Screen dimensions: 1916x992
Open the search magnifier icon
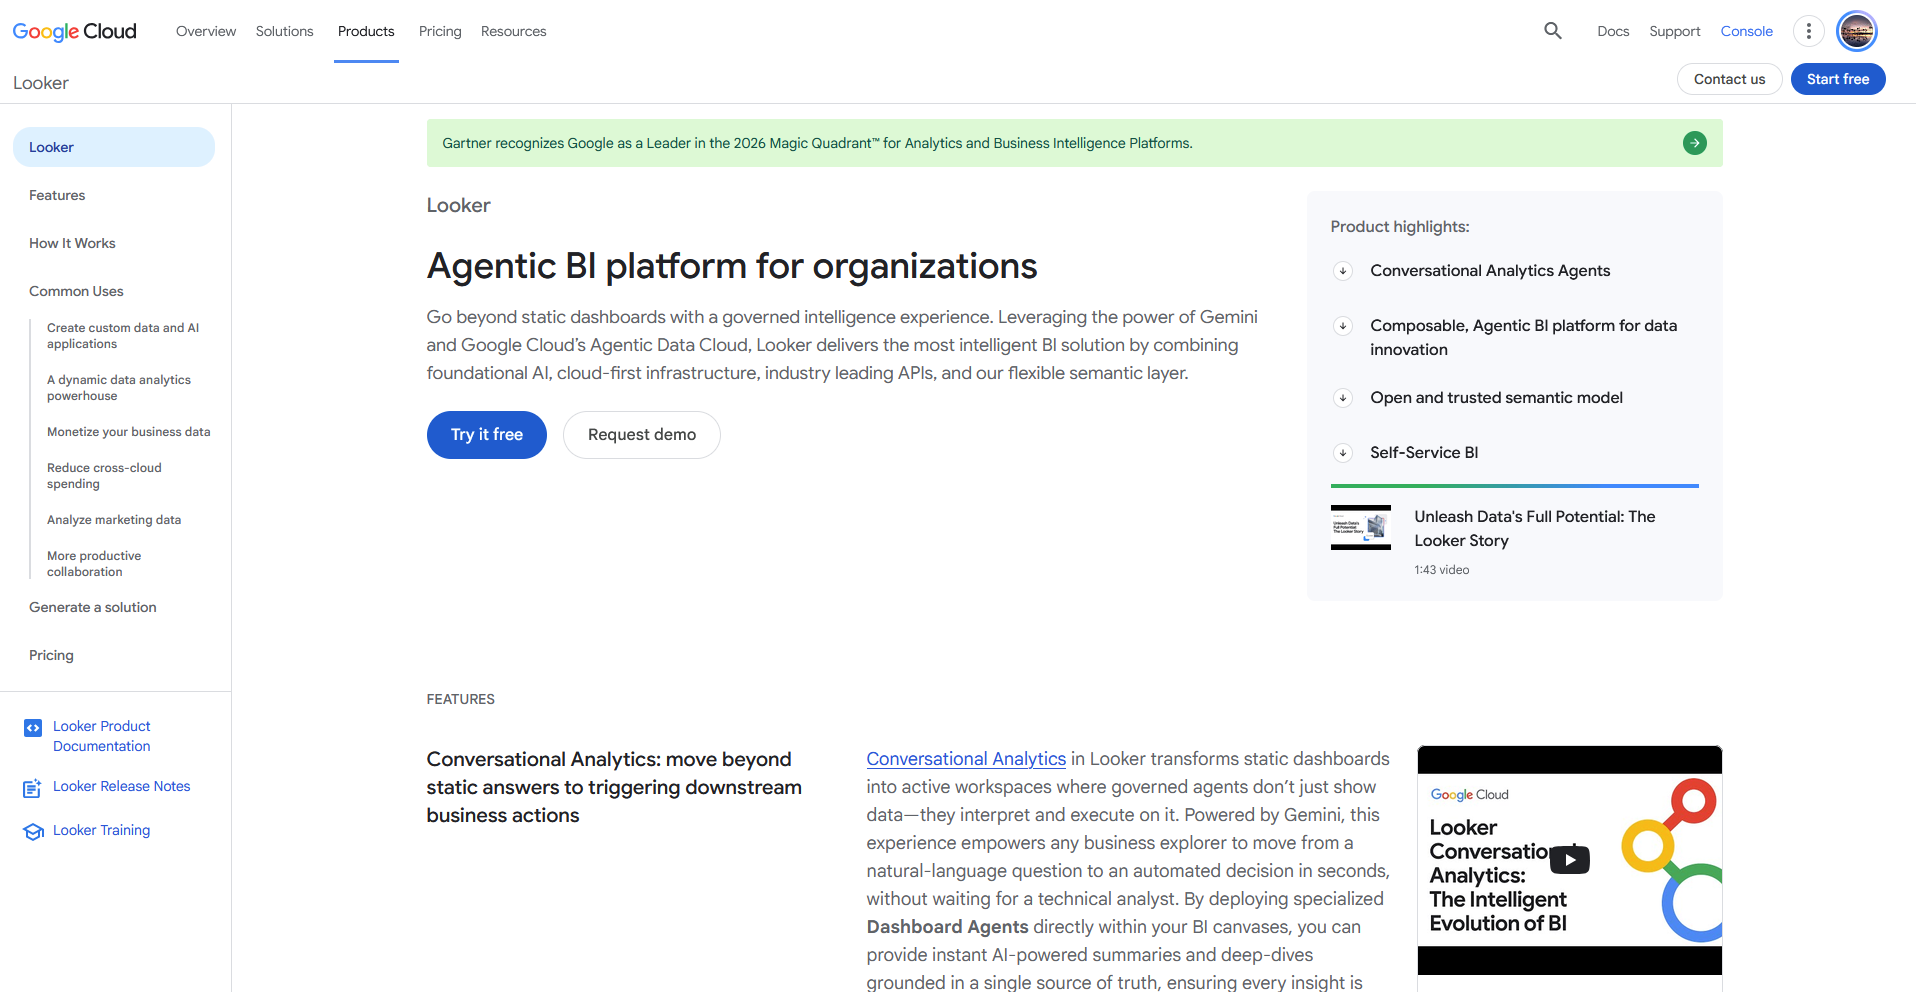(1553, 31)
